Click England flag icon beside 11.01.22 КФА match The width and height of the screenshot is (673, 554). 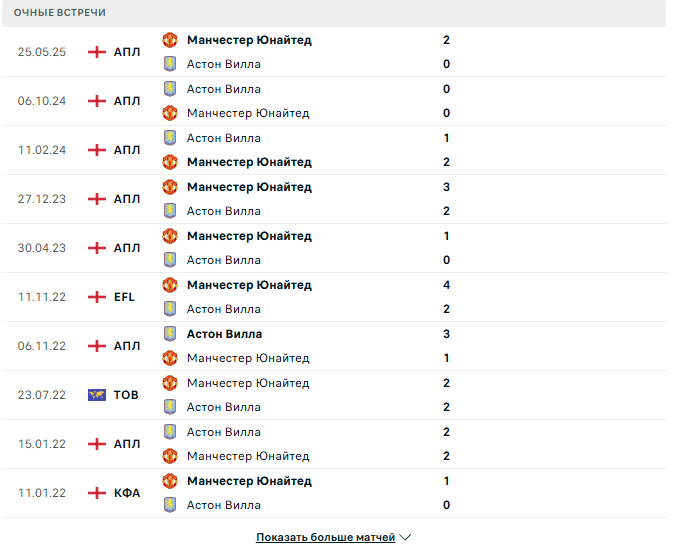(97, 493)
